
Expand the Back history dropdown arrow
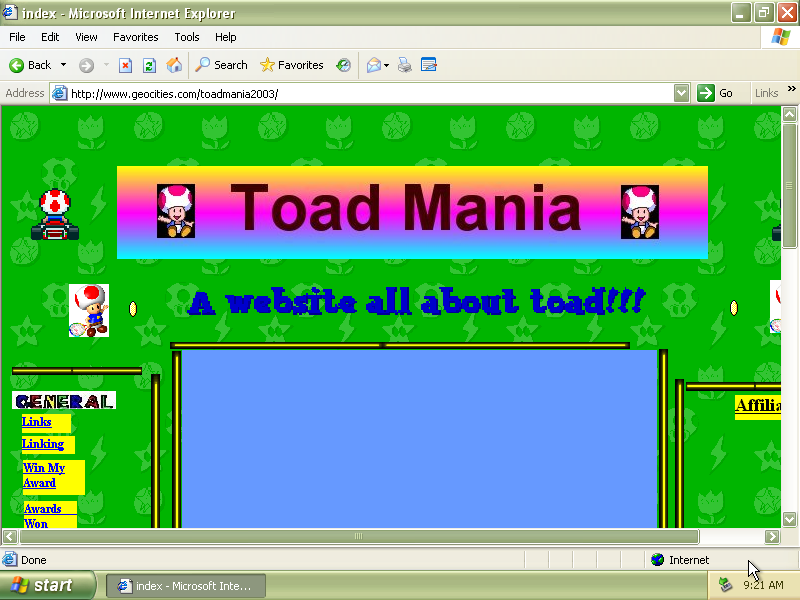(x=63, y=65)
